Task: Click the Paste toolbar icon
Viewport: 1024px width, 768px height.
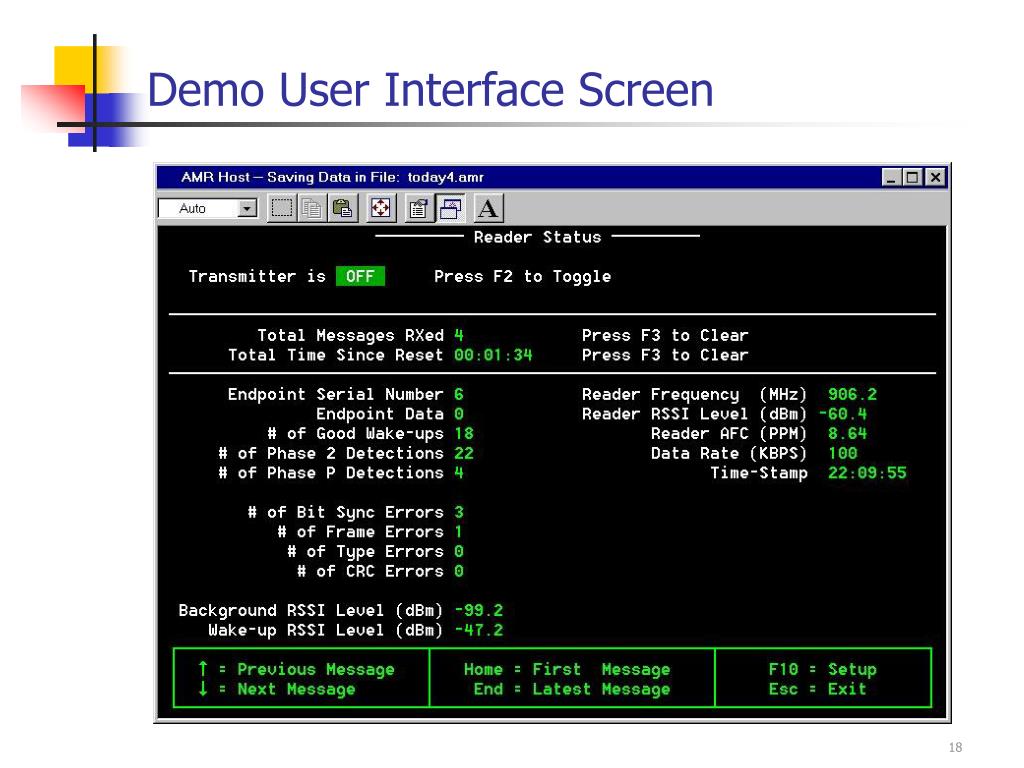Action: (342, 208)
